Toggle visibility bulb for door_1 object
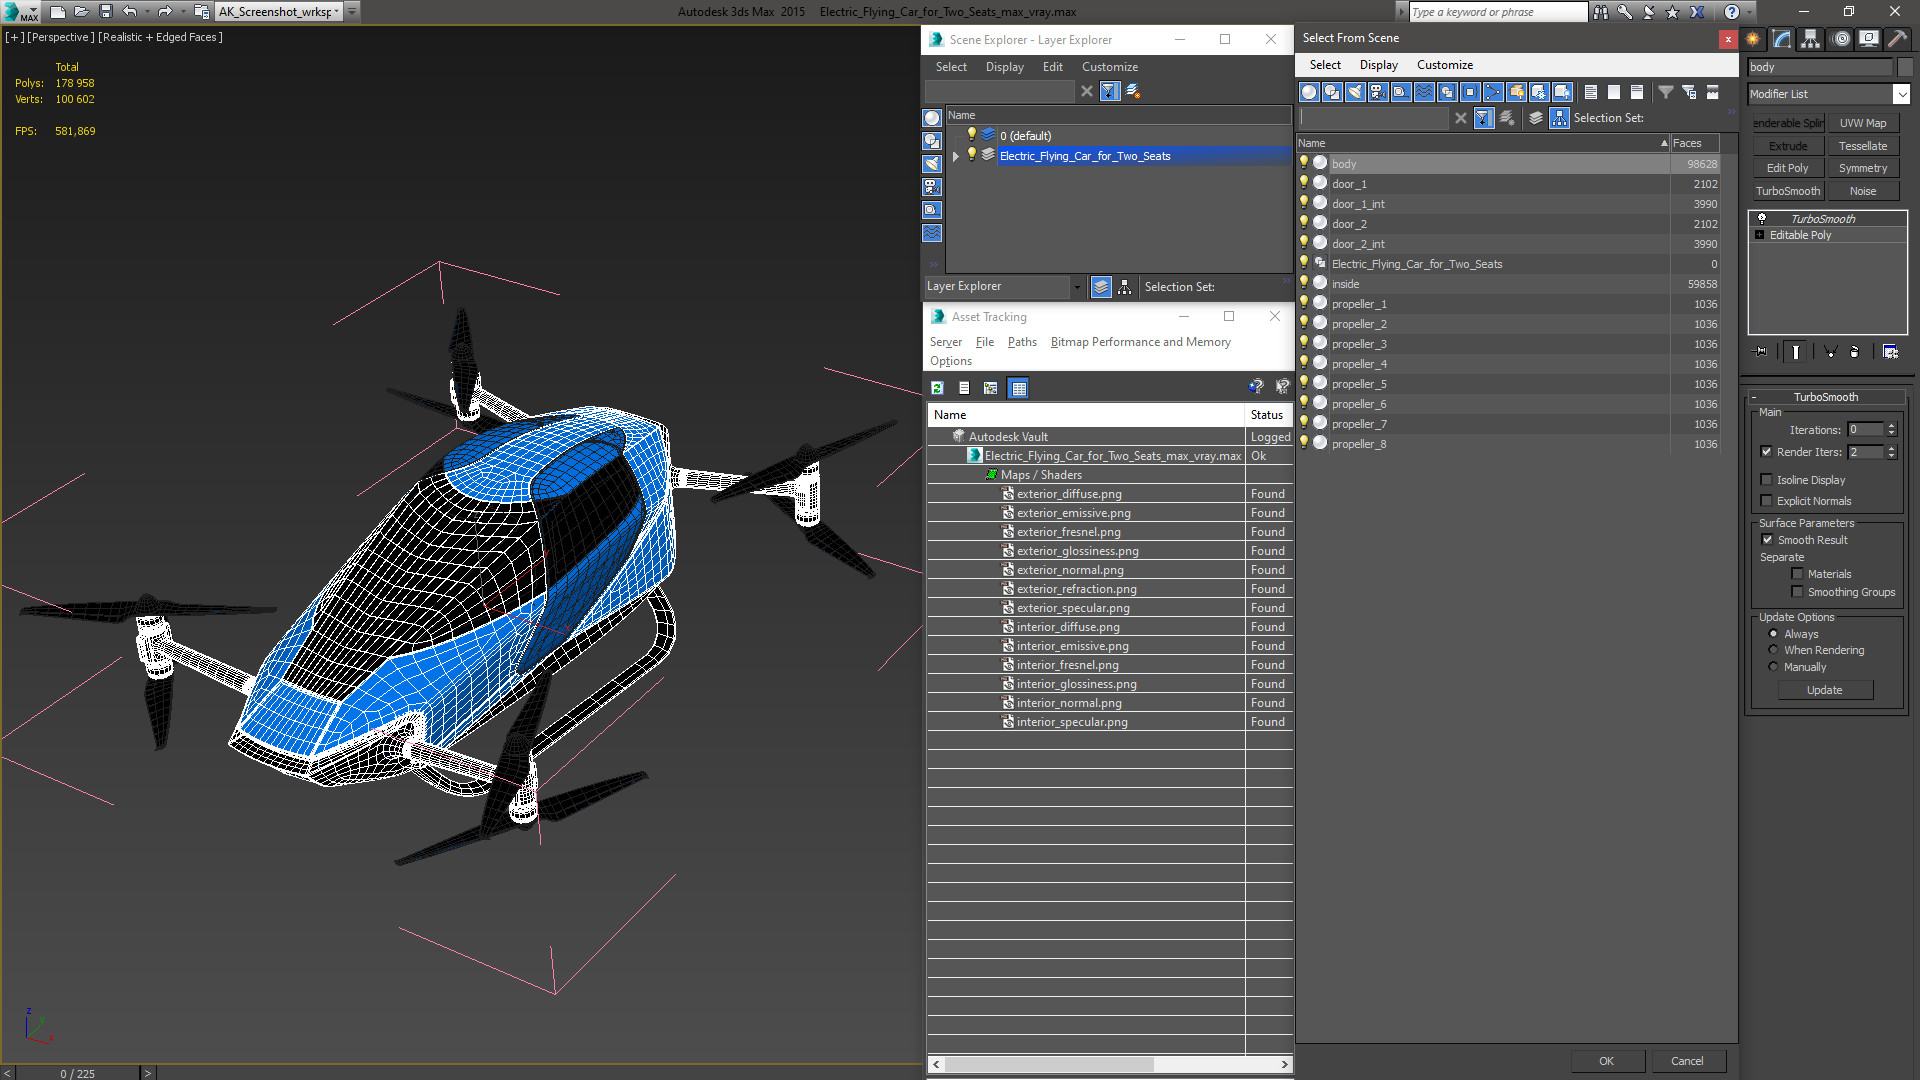This screenshot has height=1080, width=1920. click(1304, 183)
